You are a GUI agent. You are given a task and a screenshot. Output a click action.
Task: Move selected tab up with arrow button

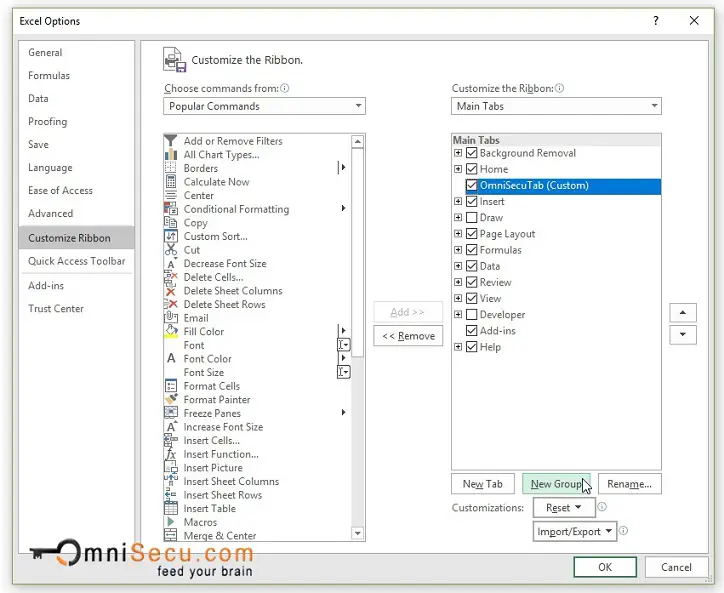coord(682,313)
